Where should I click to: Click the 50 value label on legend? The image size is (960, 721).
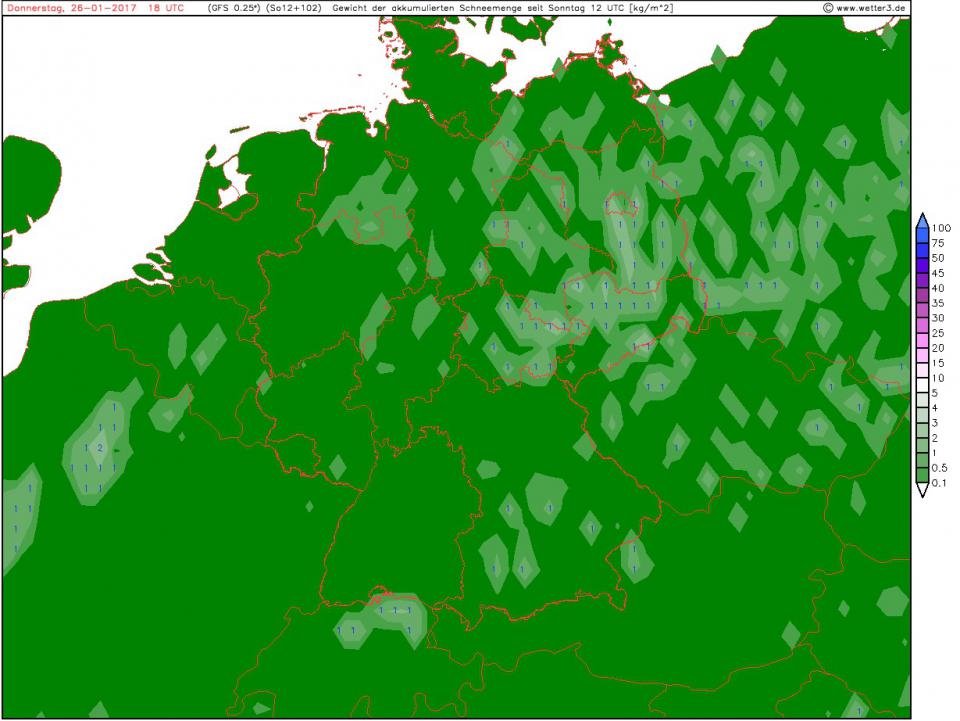[937, 258]
